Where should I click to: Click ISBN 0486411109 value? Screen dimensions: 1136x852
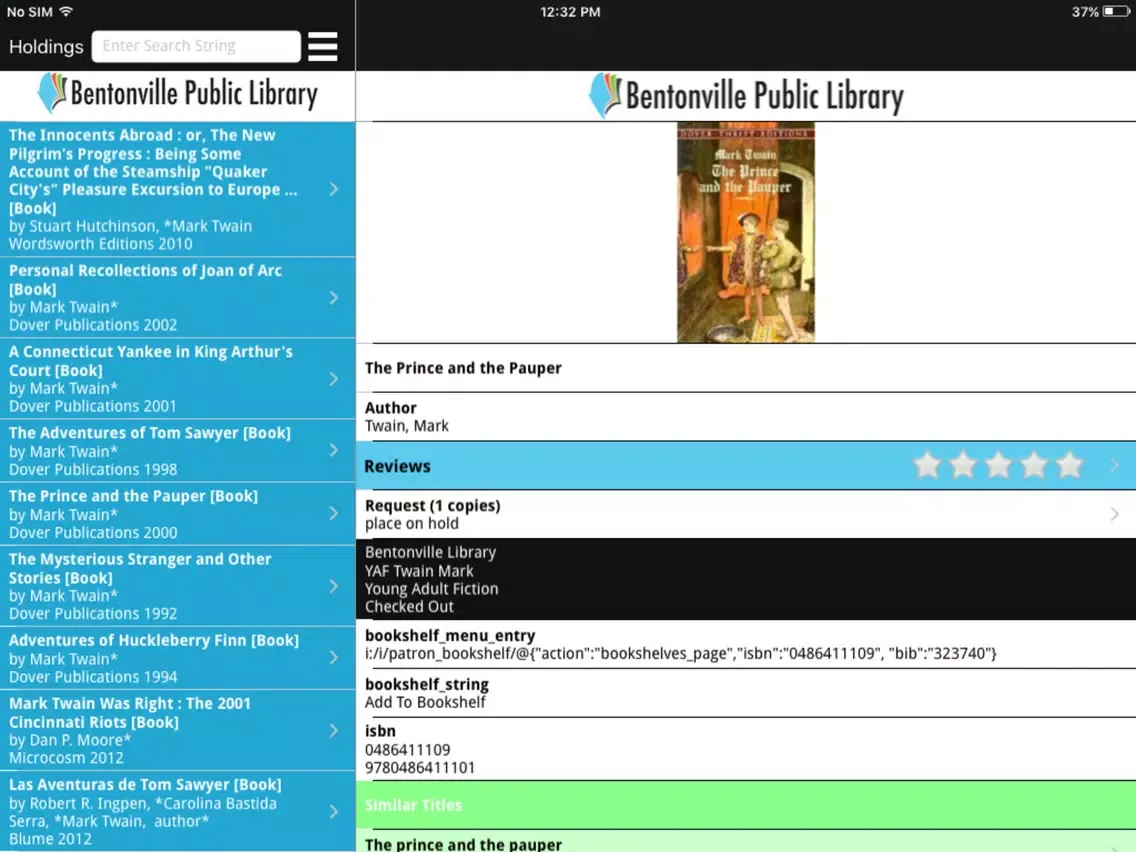click(x=407, y=749)
